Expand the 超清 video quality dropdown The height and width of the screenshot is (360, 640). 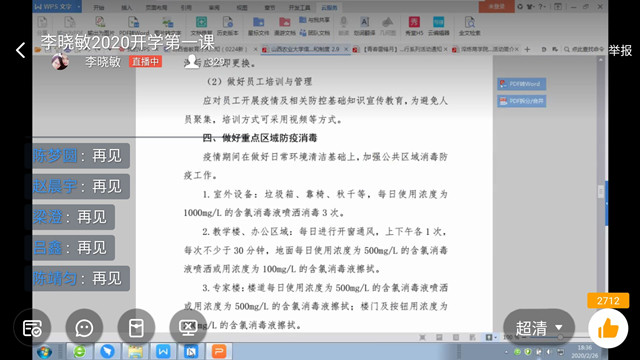click(539, 328)
